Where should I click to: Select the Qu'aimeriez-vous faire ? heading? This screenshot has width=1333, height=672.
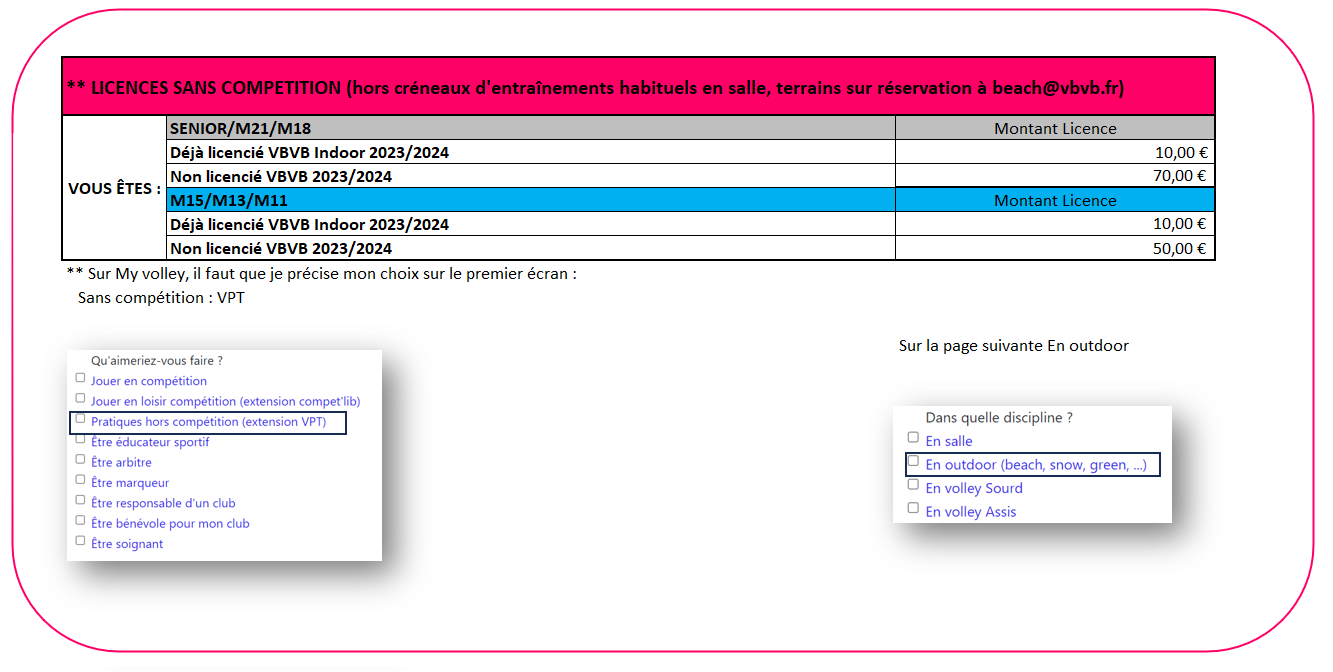156,360
